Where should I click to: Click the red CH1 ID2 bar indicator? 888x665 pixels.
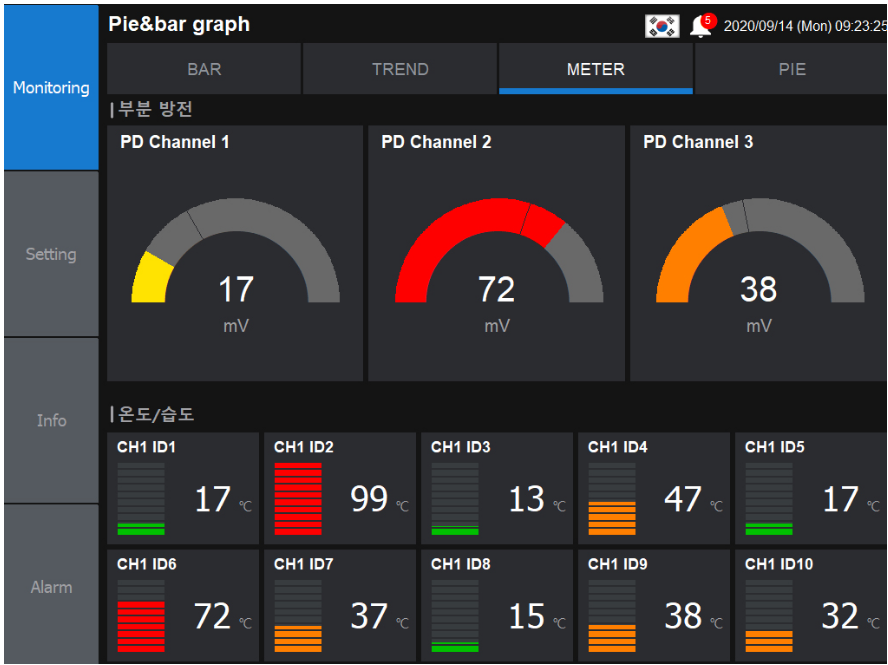pyautogui.click(x=298, y=499)
